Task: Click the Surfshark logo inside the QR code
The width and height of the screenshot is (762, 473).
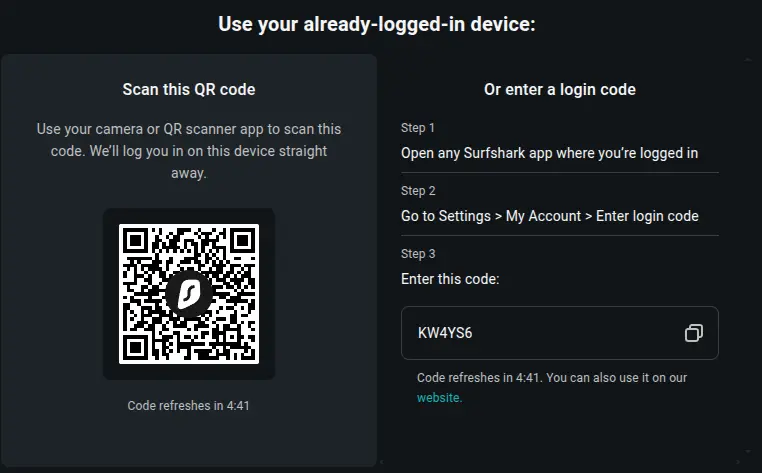Action: click(189, 294)
